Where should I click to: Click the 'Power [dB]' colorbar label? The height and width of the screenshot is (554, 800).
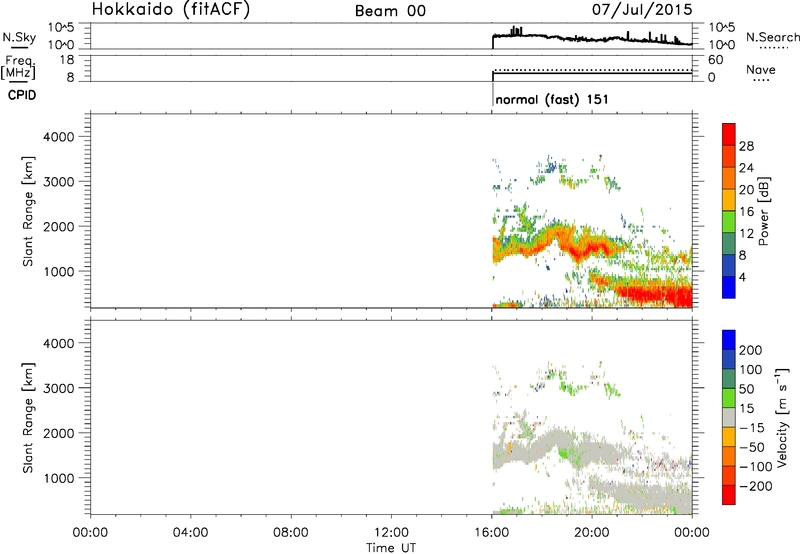pos(763,211)
